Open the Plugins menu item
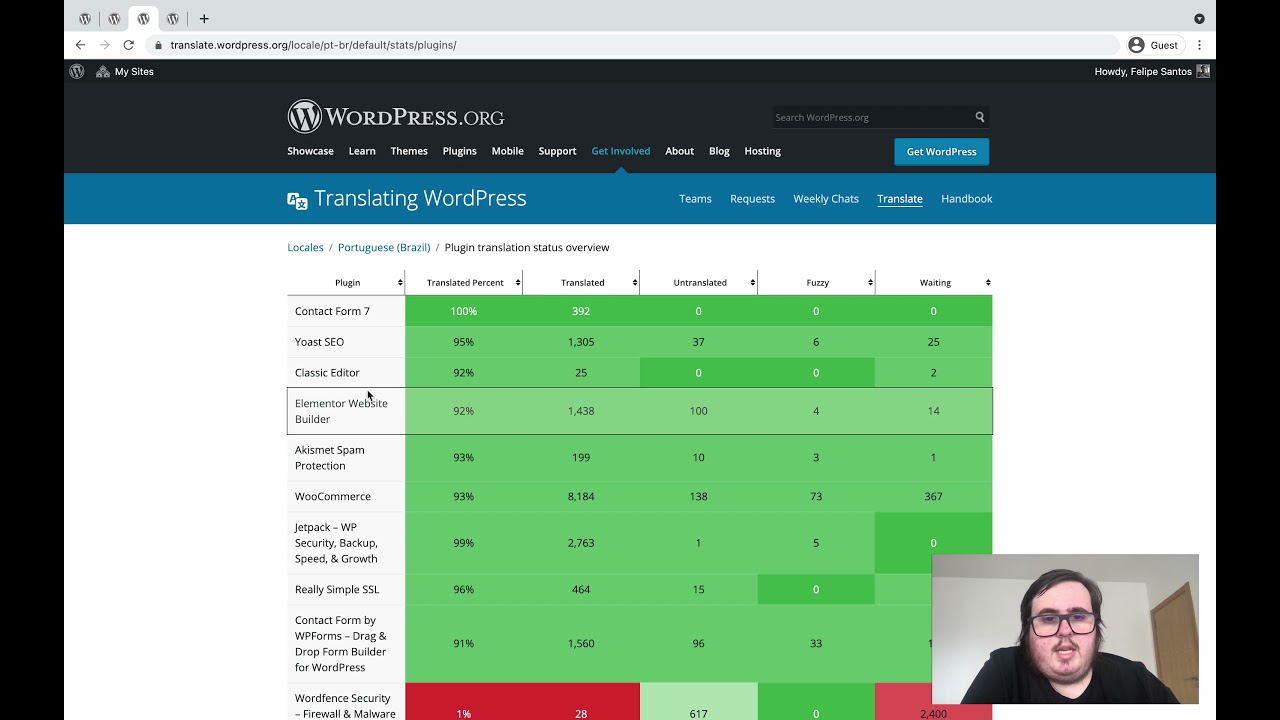This screenshot has height=720, width=1280. 459,151
